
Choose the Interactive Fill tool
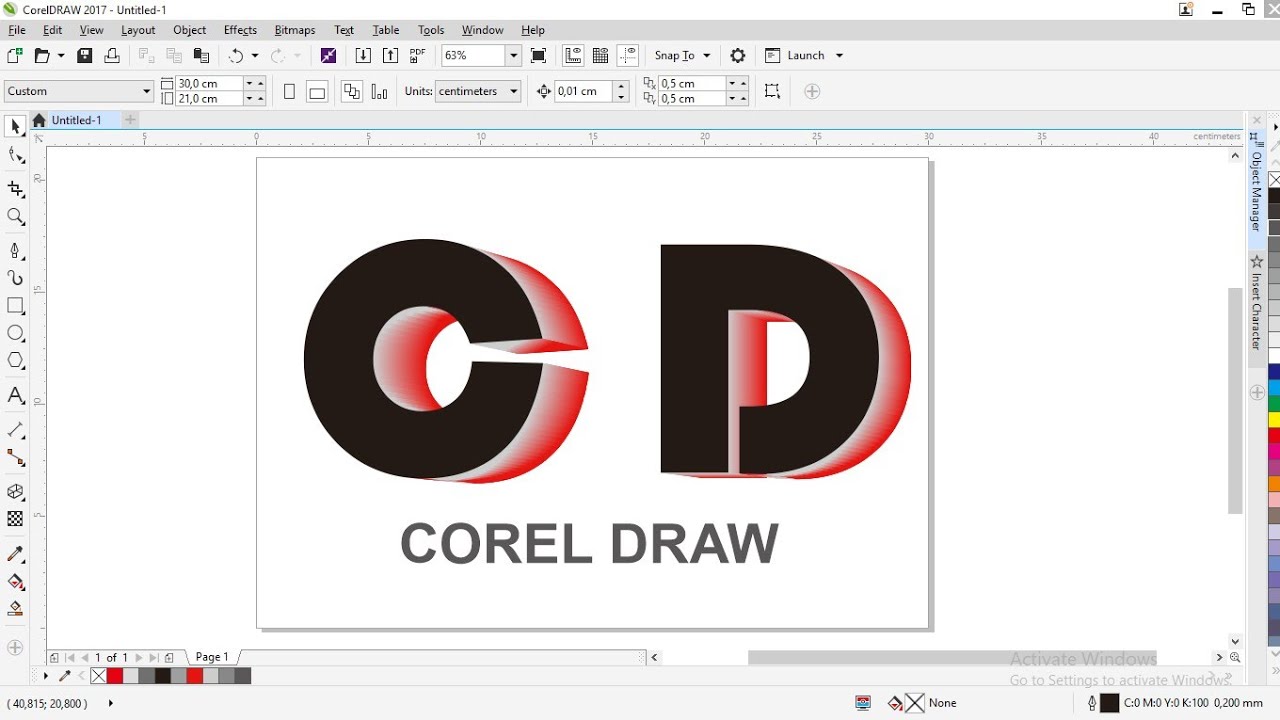15,581
